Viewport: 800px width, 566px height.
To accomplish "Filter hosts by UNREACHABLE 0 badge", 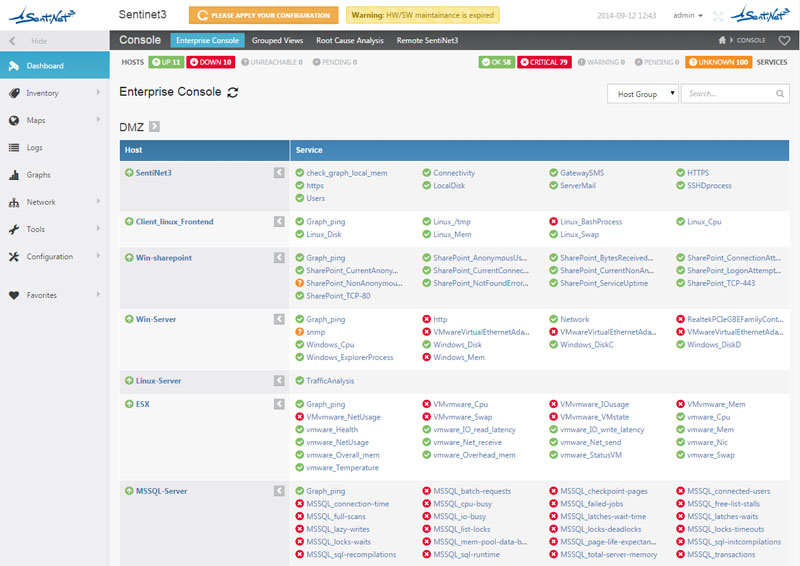I will (x=271, y=62).
